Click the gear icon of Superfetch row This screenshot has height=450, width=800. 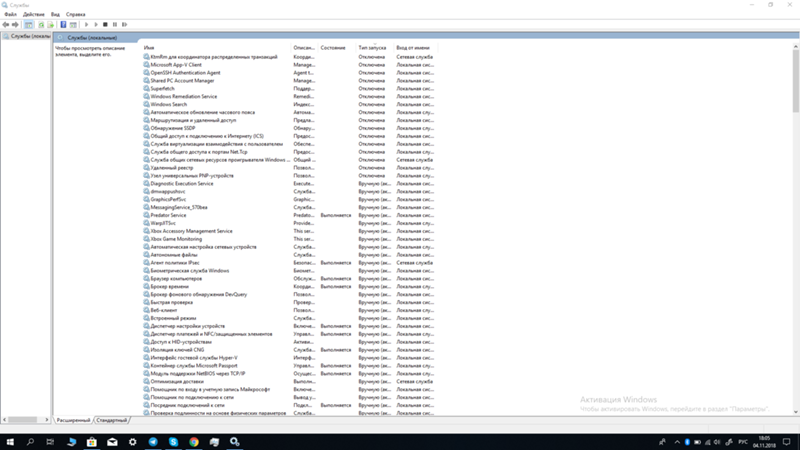click(x=146, y=88)
